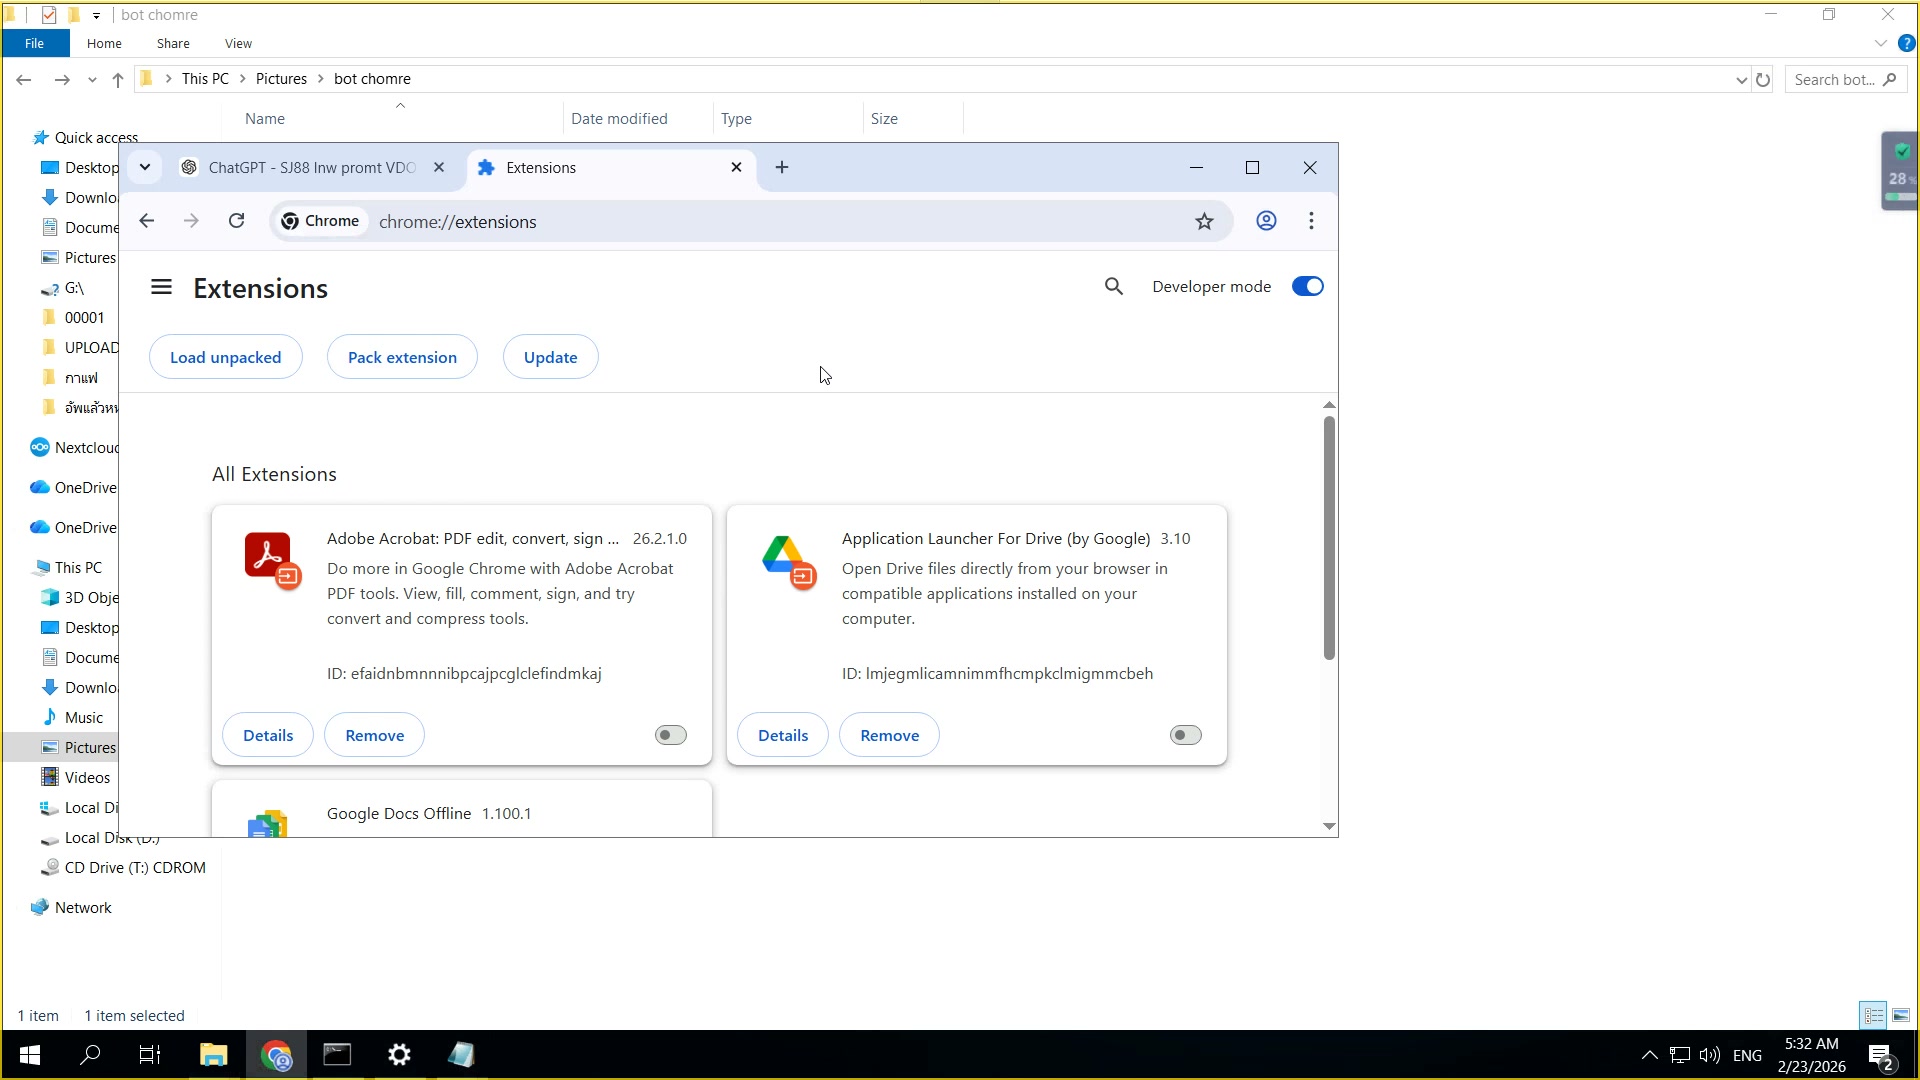1920x1080 pixels.
Task: Click the Load unpacked button
Action: (225, 356)
